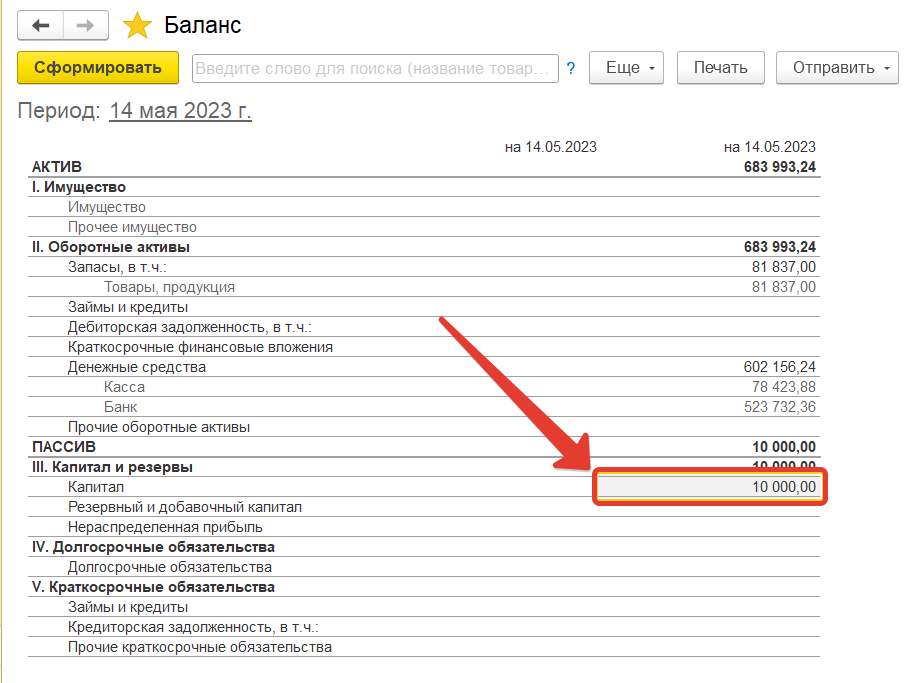Click the search input field
Viewport: 906px width, 683px height.
point(375,68)
